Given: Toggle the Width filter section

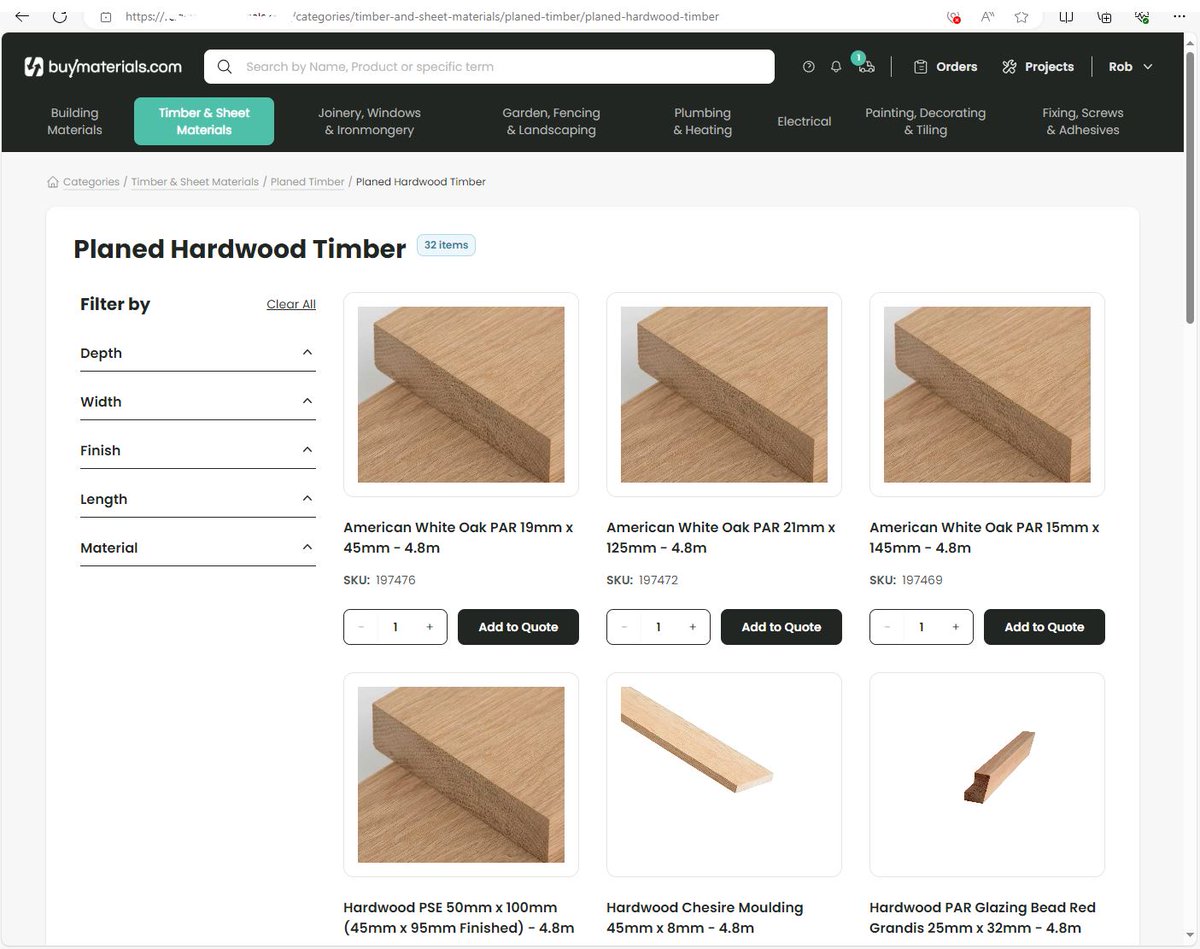Looking at the screenshot, I should coord(198,402).
